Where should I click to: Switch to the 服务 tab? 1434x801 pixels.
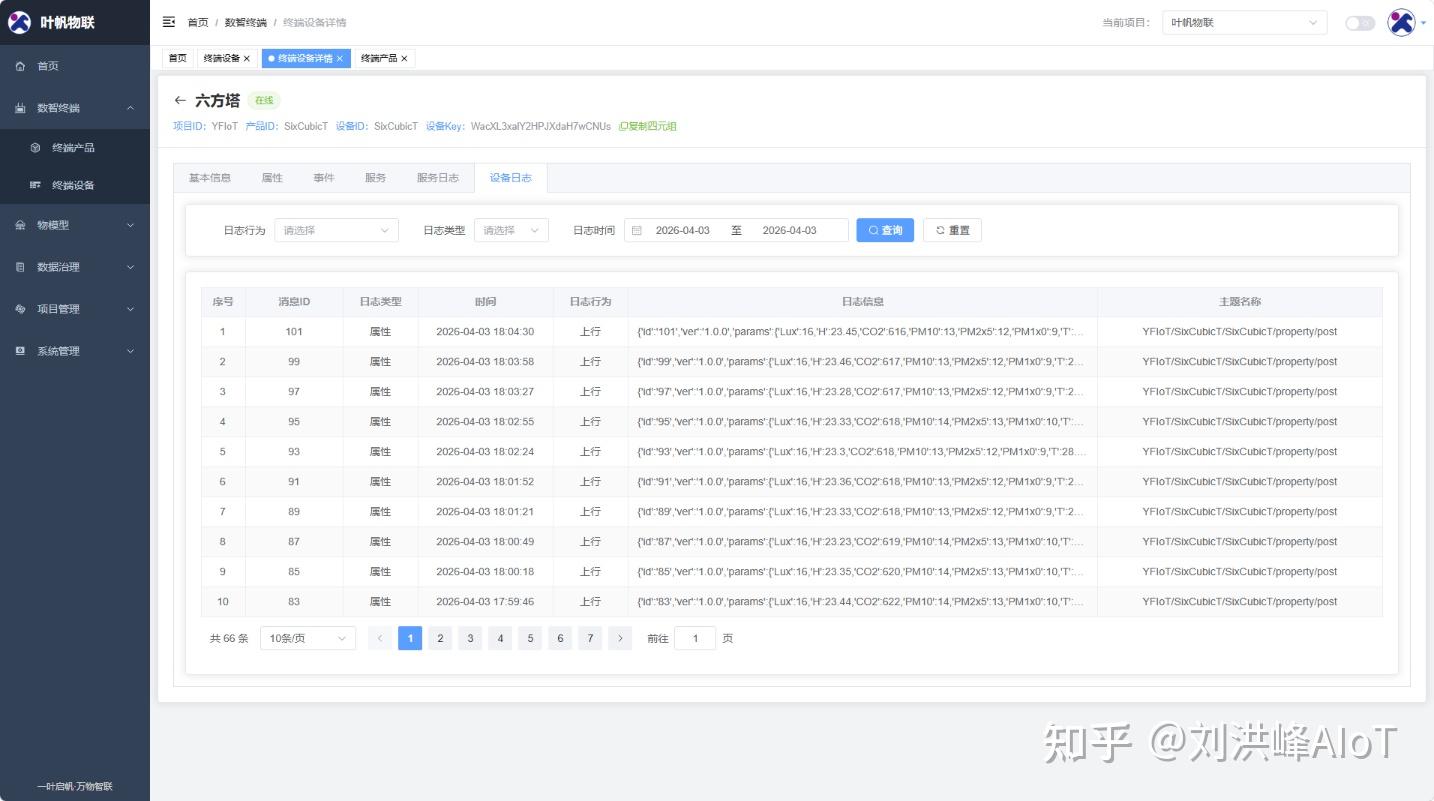point(376,178)
